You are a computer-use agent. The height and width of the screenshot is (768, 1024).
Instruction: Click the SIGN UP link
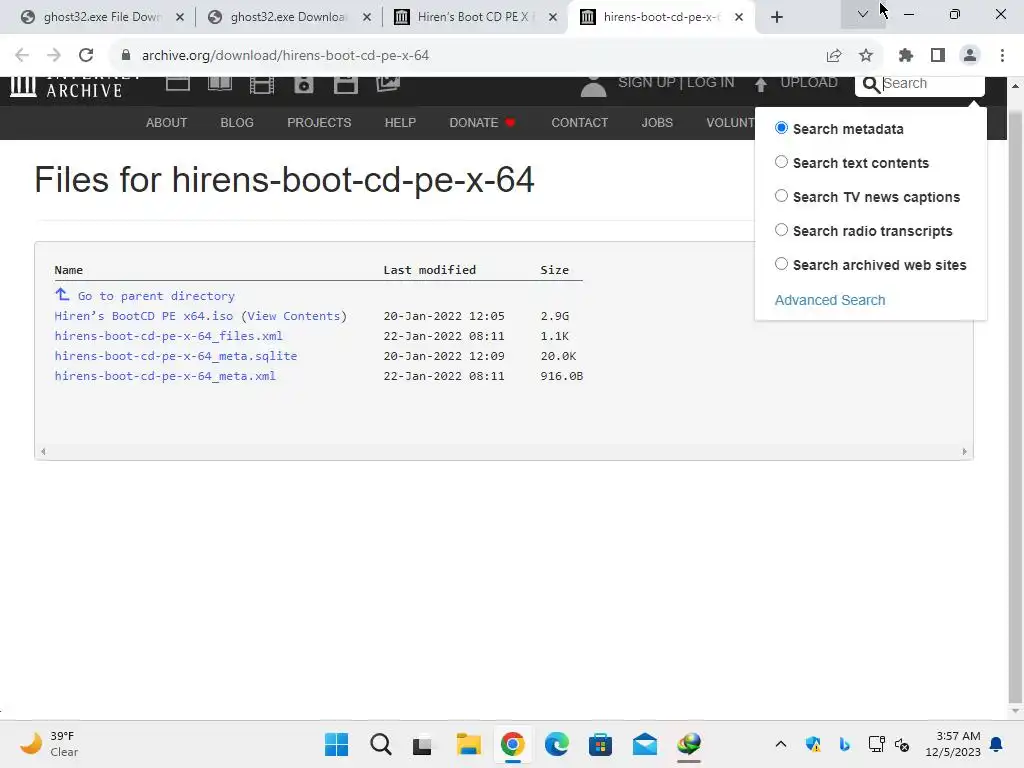pyautogui.click(x=647, y=83)
